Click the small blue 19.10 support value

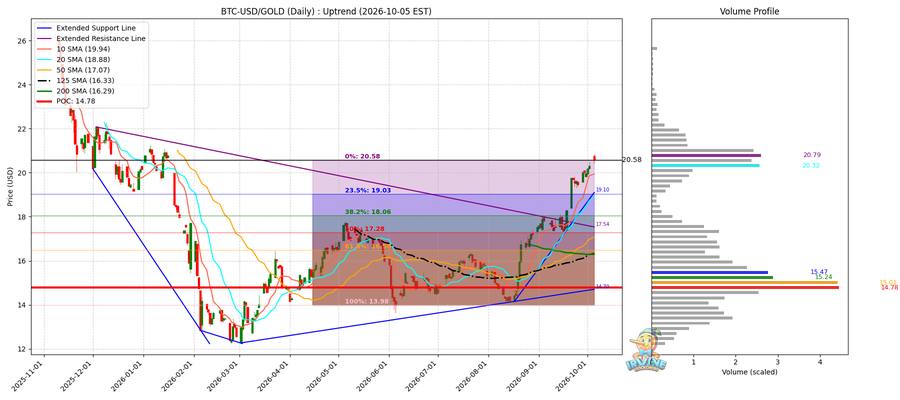point(602,189)
